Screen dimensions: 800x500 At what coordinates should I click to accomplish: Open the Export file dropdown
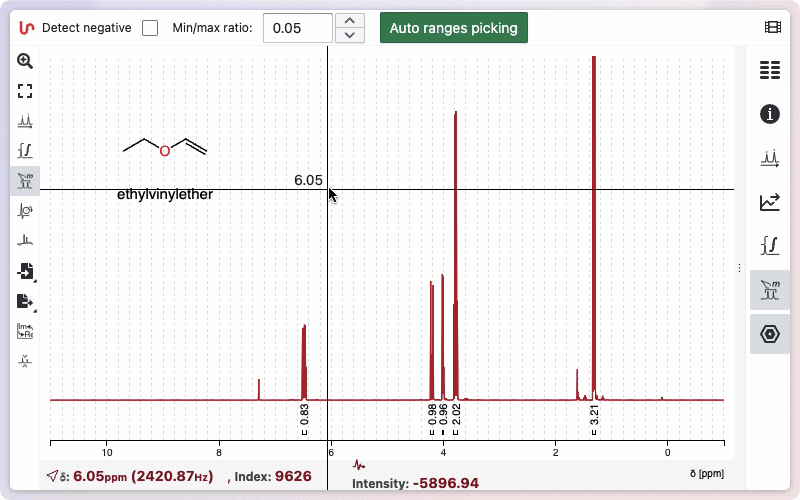25,301
